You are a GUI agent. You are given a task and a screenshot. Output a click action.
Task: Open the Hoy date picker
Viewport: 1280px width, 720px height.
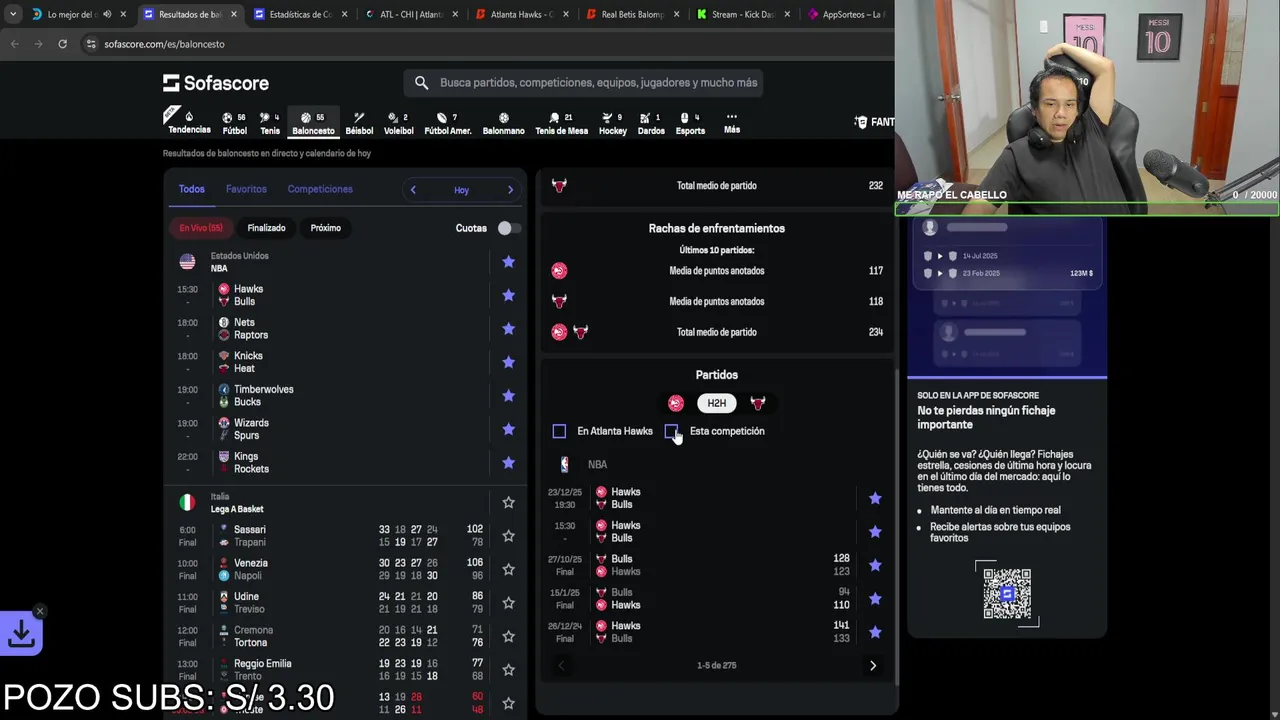(461, 190)
